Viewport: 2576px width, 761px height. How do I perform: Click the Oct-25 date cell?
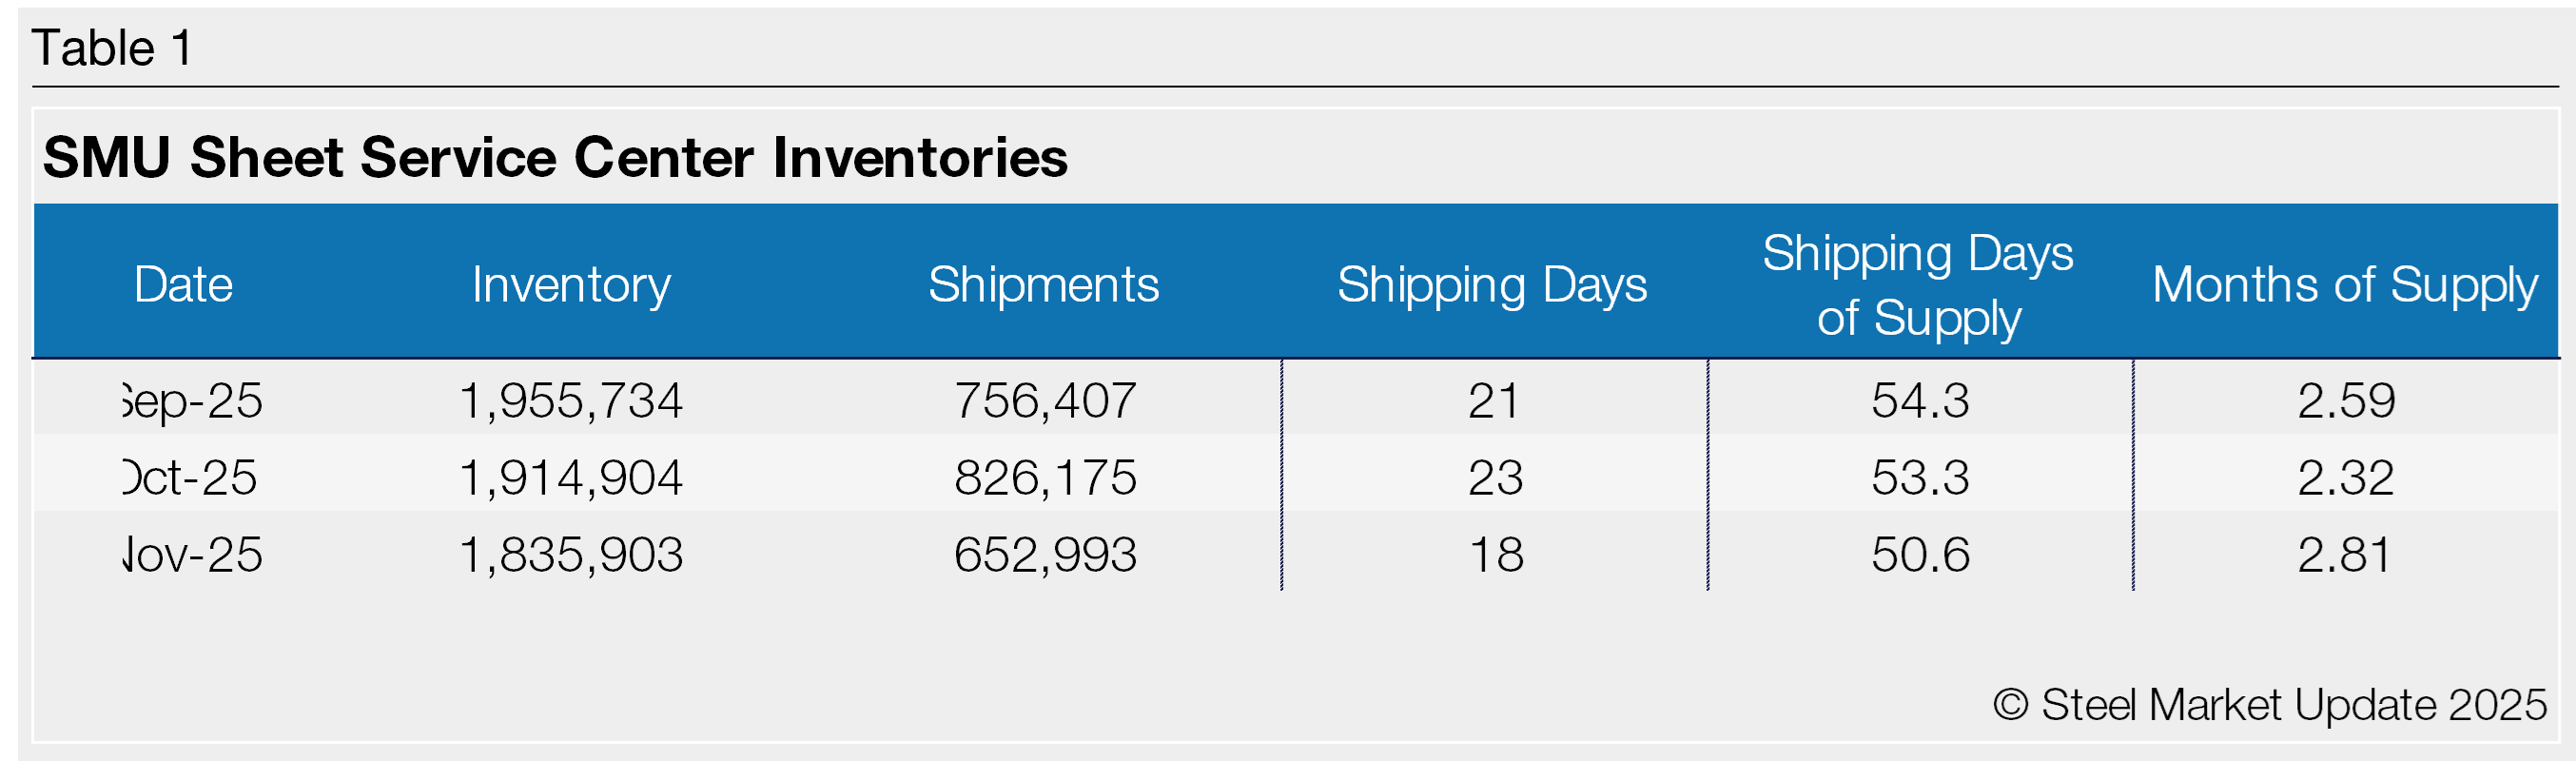(x=190, y=478)
